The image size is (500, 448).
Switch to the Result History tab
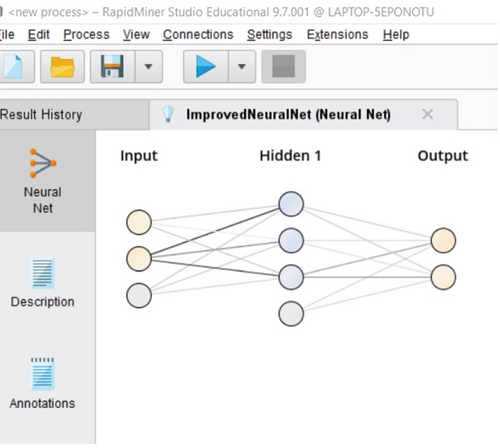41,115
